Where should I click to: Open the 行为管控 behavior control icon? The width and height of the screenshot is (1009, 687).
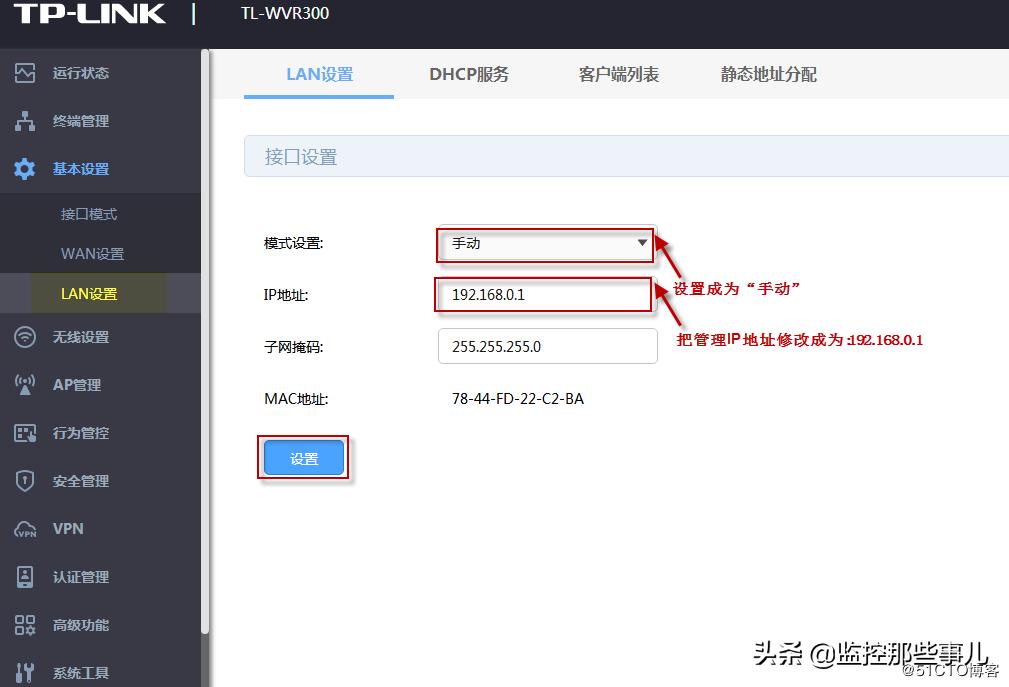27,432
